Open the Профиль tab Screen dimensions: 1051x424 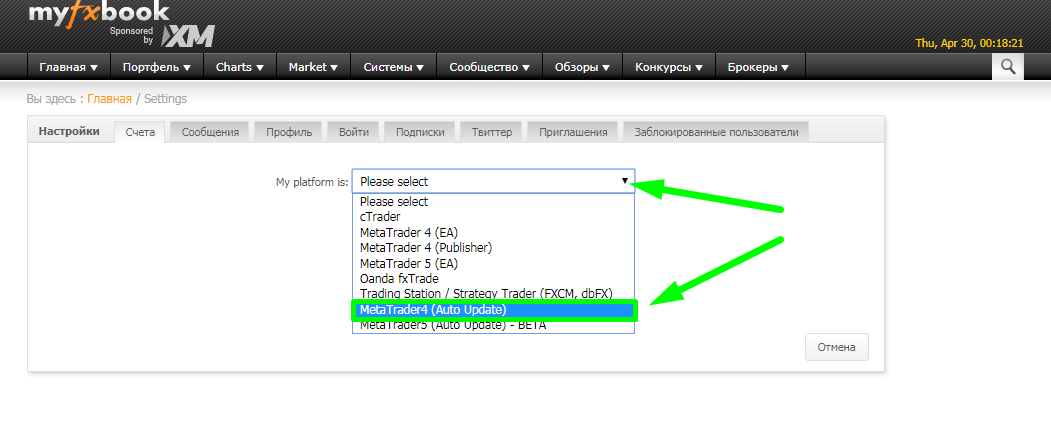point(289,132)
